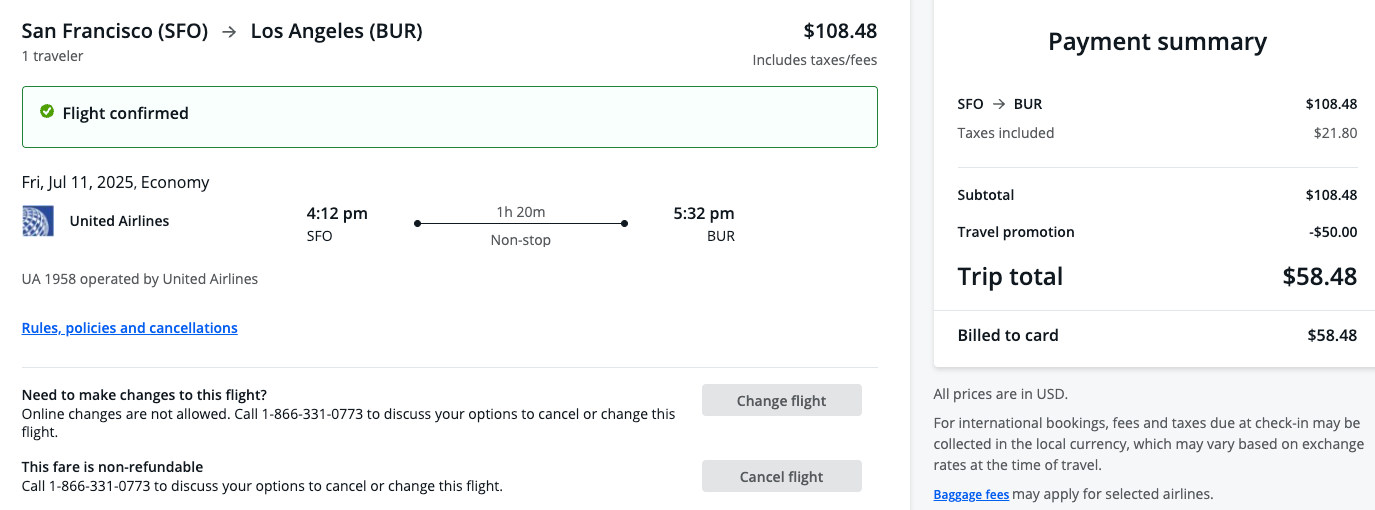
Task: Click the Travel promotion -$50.00 row
Action: tap(1157, 232)
